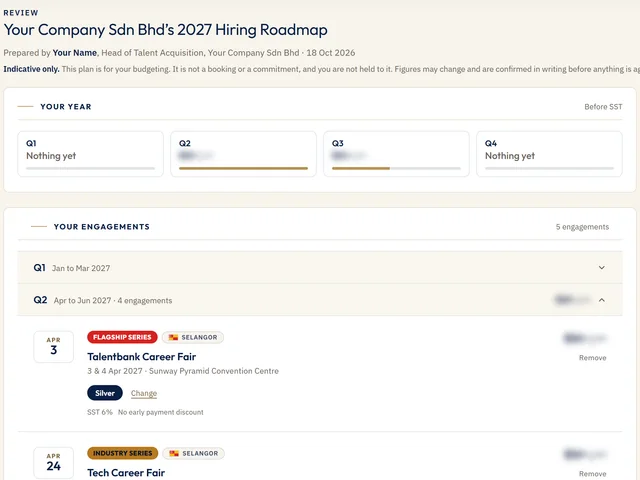The image size is (640, 480).
Task: Open the Apr 24 date tile
Action: (x=53, y=462)
